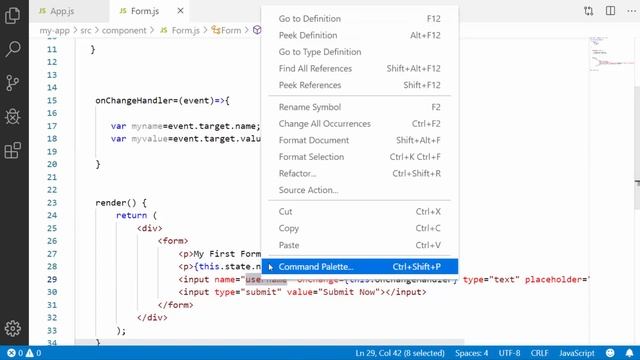Click the closing </form> tag
The width and height of the screenshot is (640, 360).
coord(176,305)
